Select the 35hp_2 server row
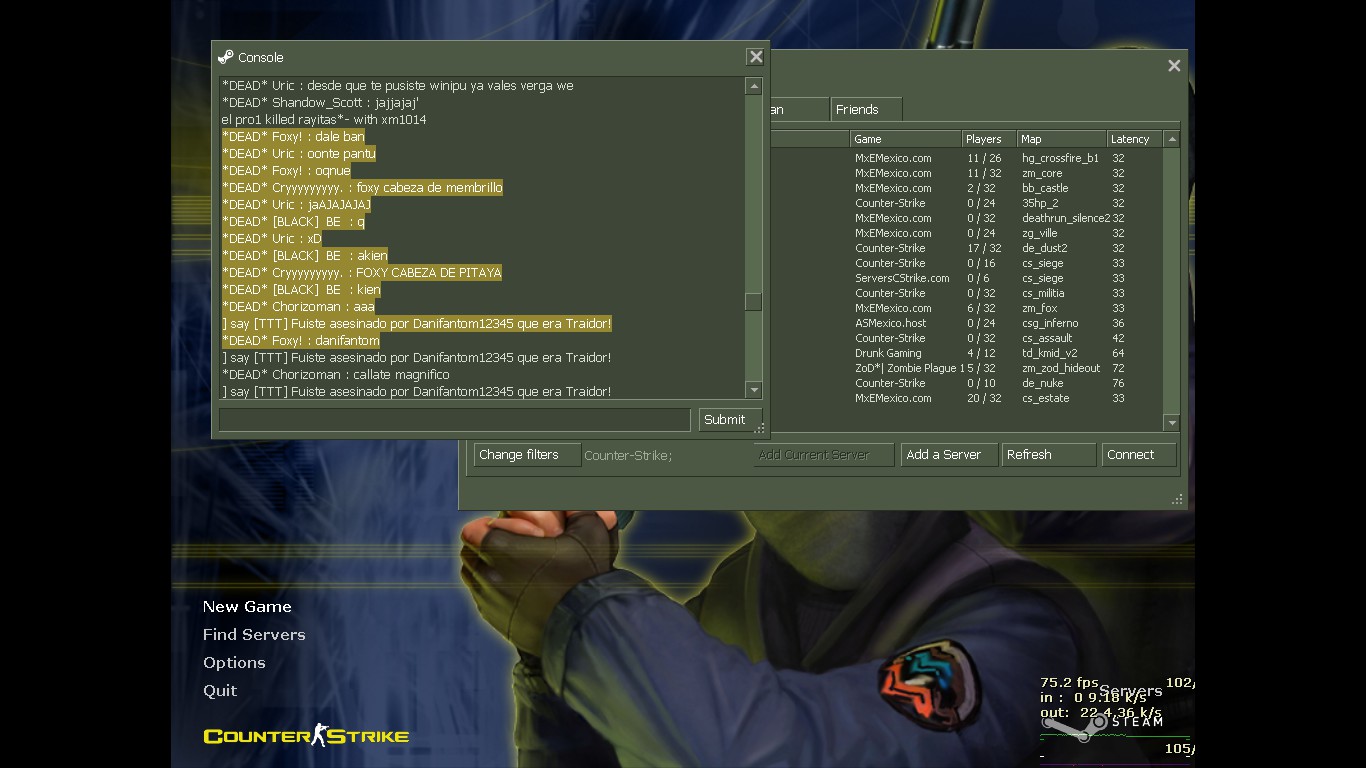1366x768 pixels. click(x=965, y=203)
